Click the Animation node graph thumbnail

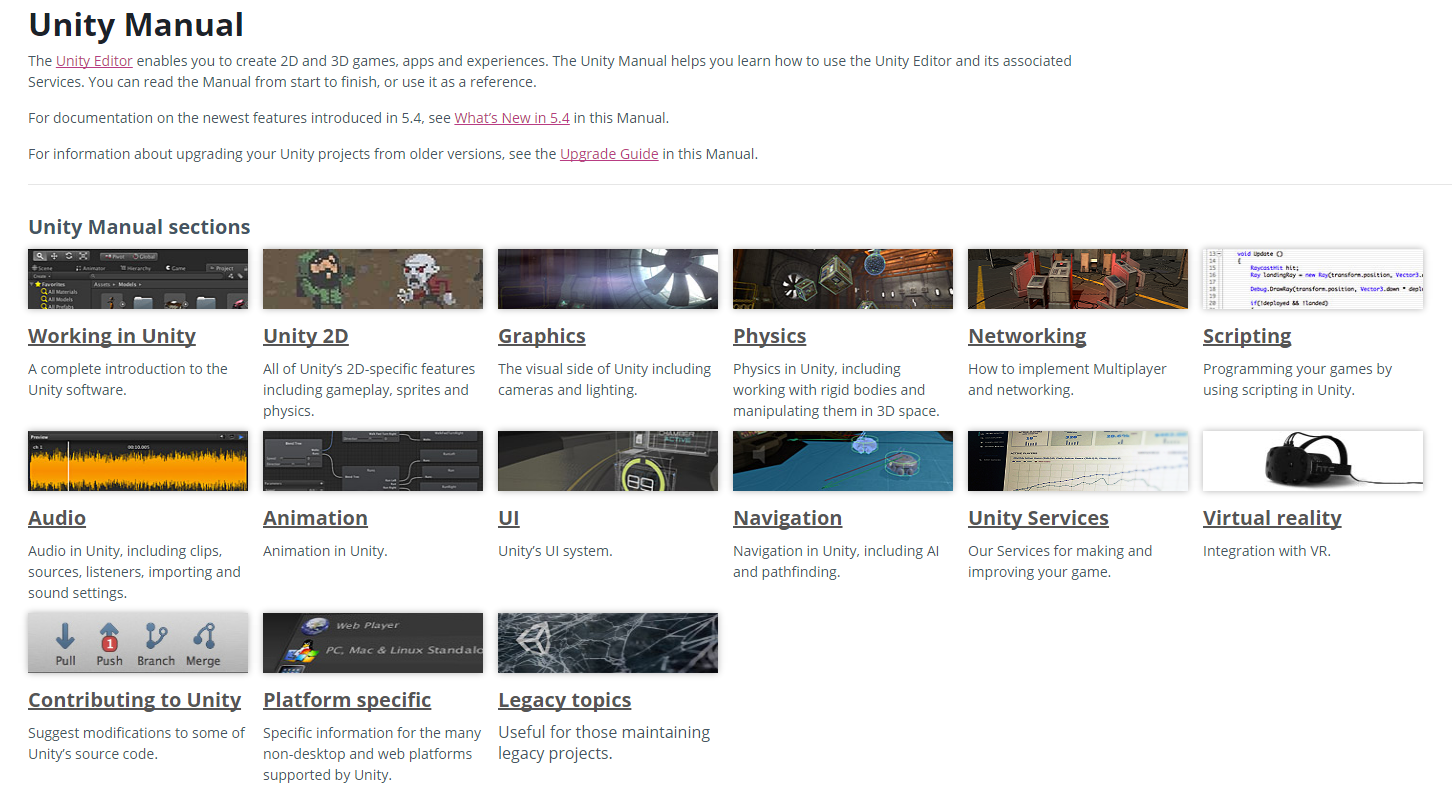pos(372,460)
